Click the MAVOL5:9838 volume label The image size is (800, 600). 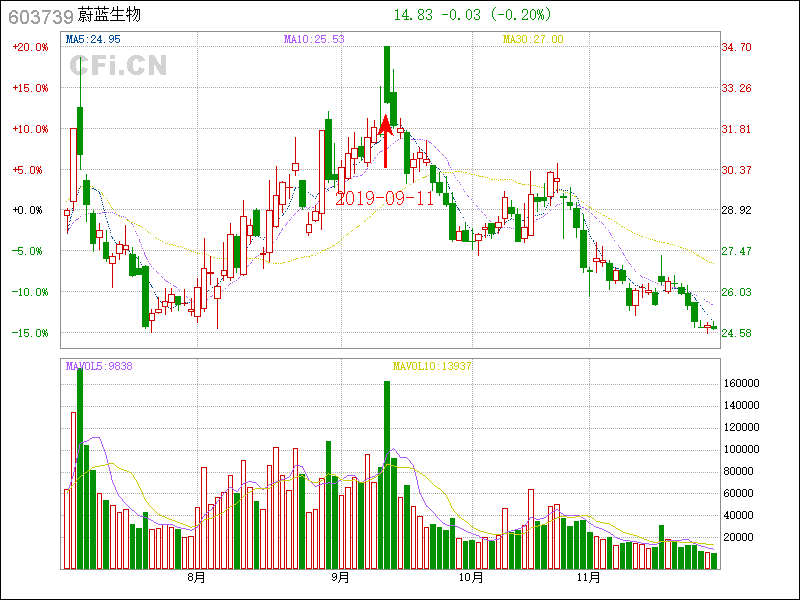(99, 366)
